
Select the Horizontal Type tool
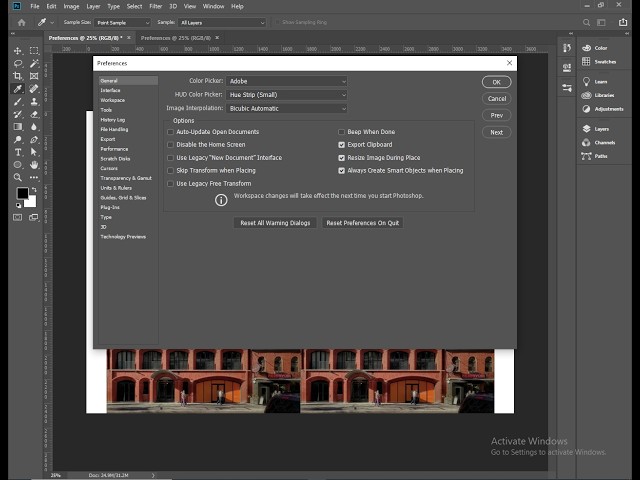[18, 152]
